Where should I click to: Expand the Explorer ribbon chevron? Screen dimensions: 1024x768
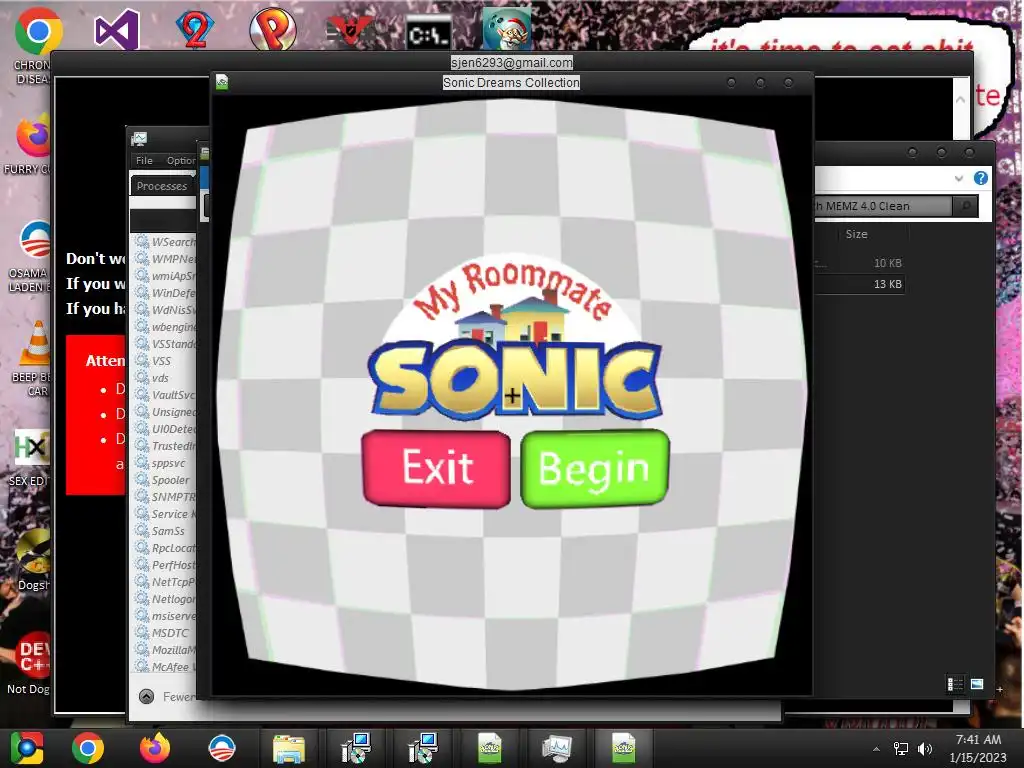coord(958,178)
